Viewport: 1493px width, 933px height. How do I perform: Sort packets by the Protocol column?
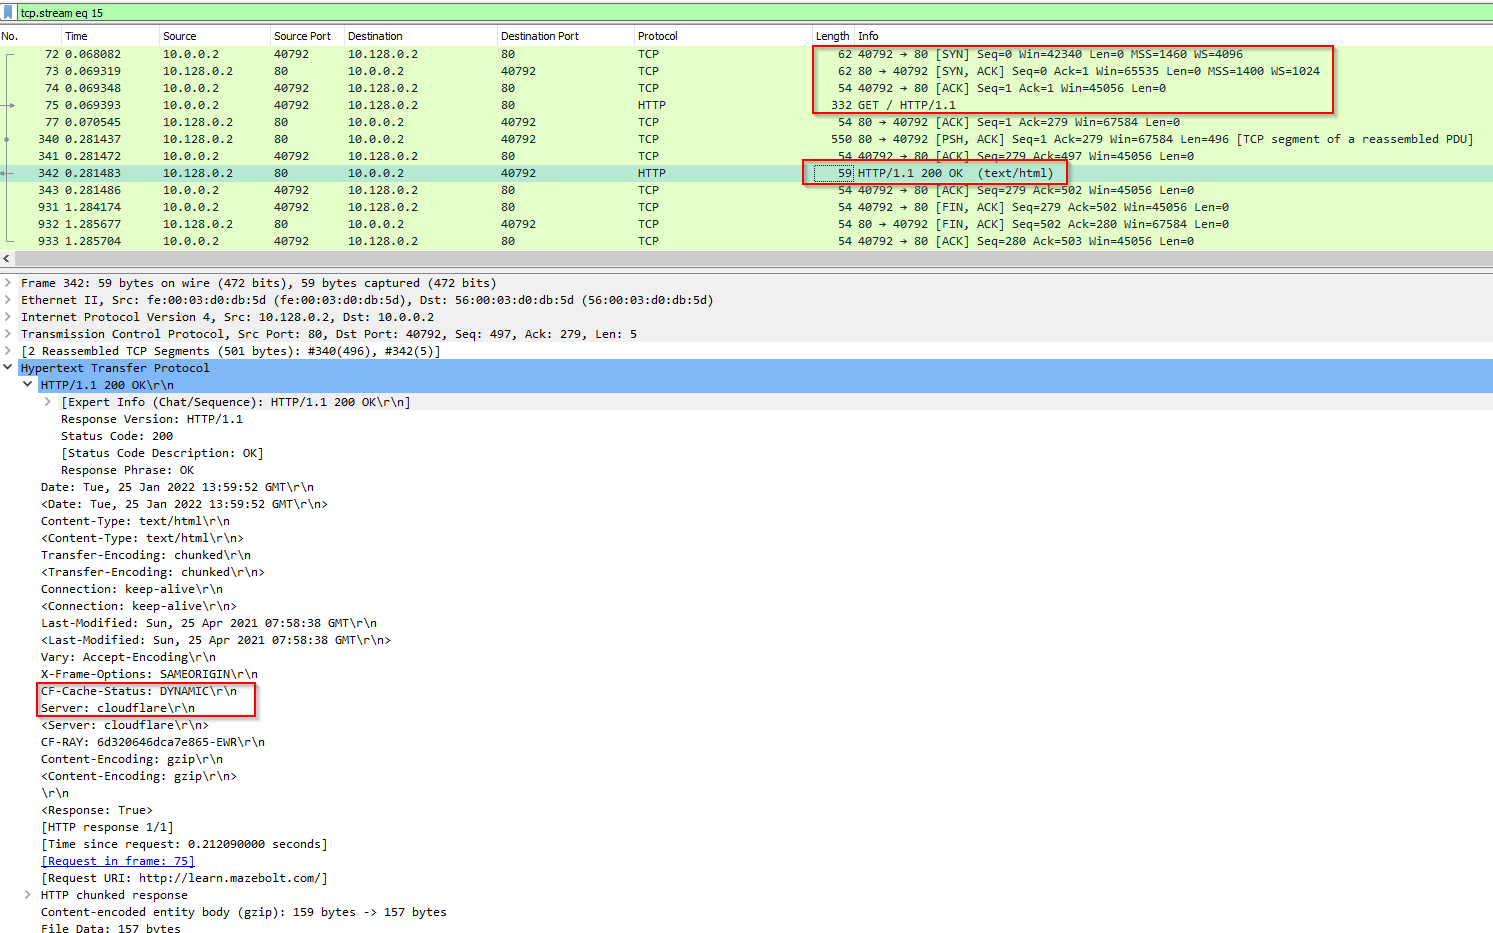(660, 35)
